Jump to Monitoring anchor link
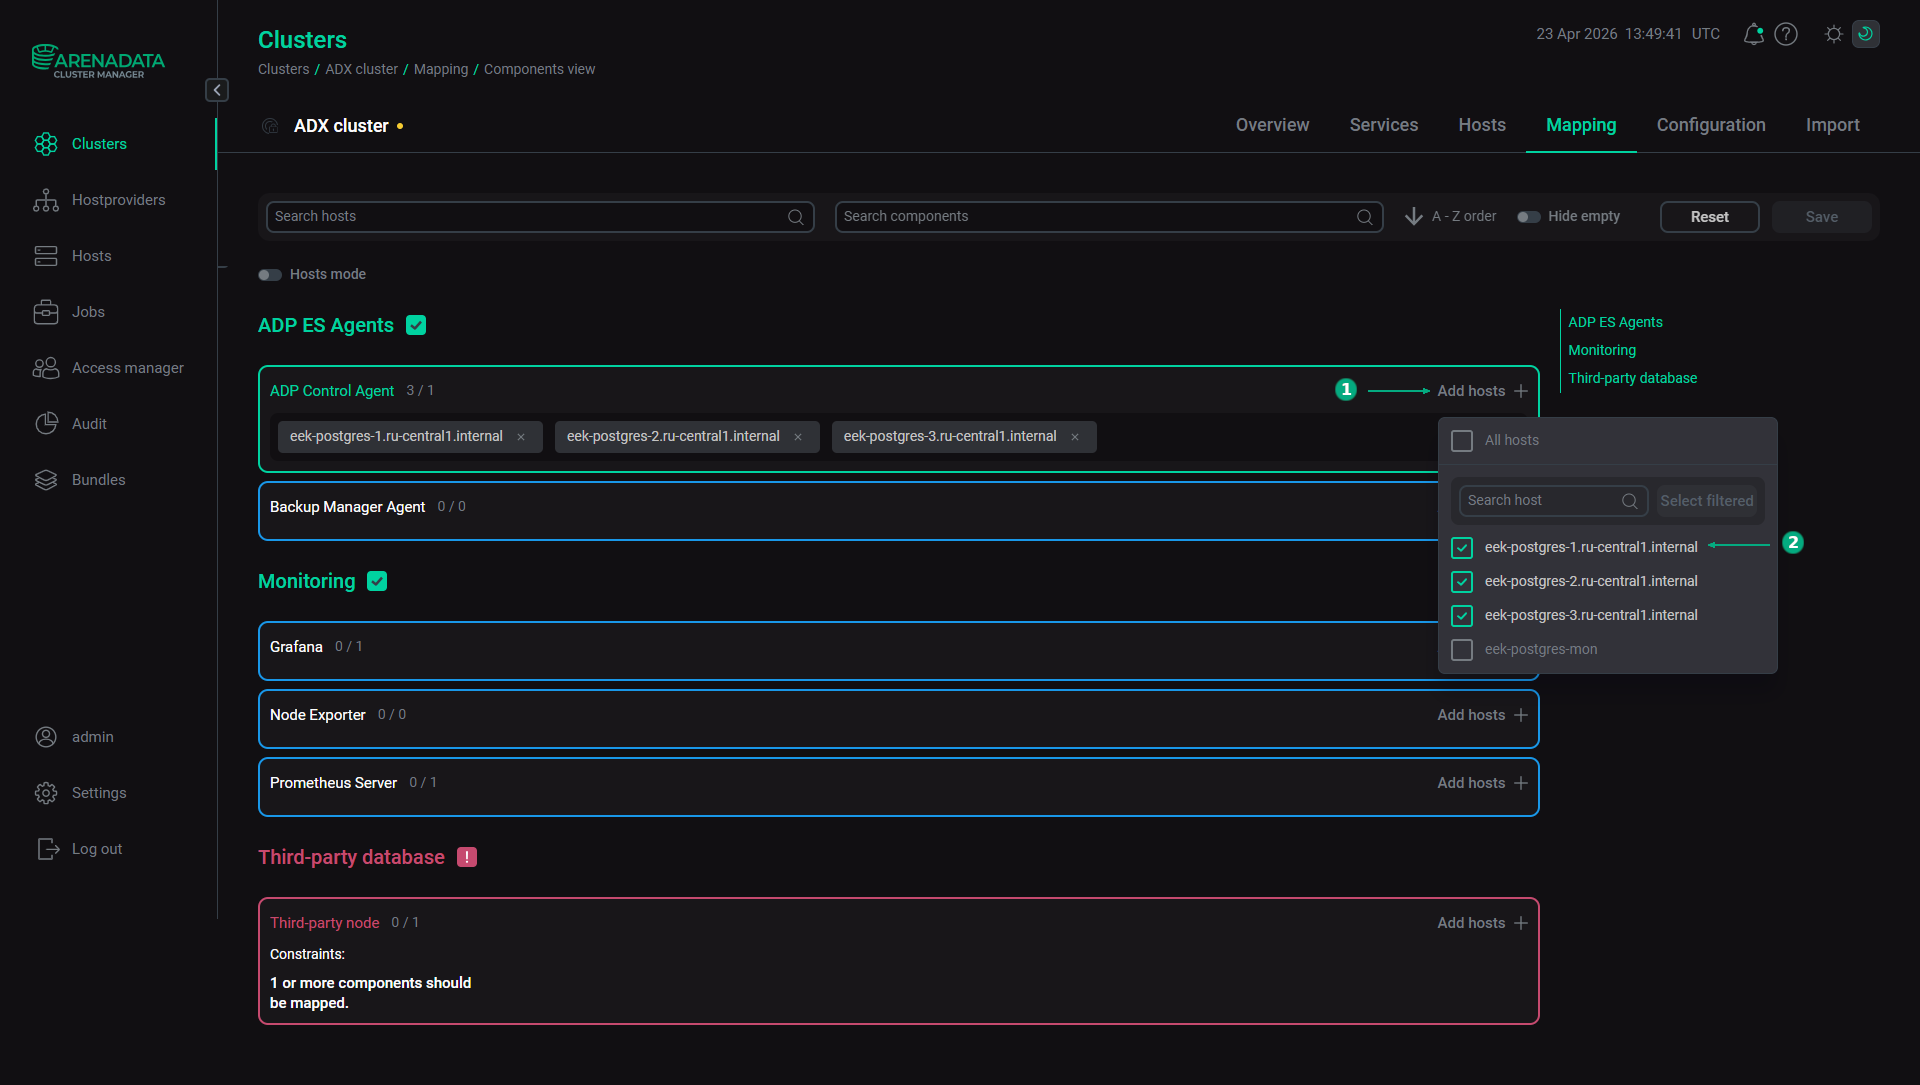Image resolution: width=1920 pixels, height=1085 pixels. [1602, 350]
